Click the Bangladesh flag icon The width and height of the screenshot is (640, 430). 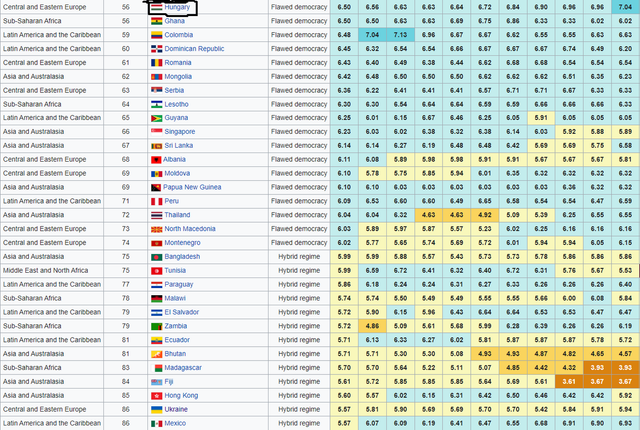click(157, 257)
